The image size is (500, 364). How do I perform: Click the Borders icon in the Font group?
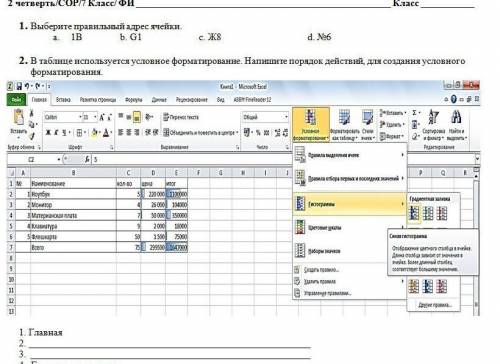pos(79,133)
